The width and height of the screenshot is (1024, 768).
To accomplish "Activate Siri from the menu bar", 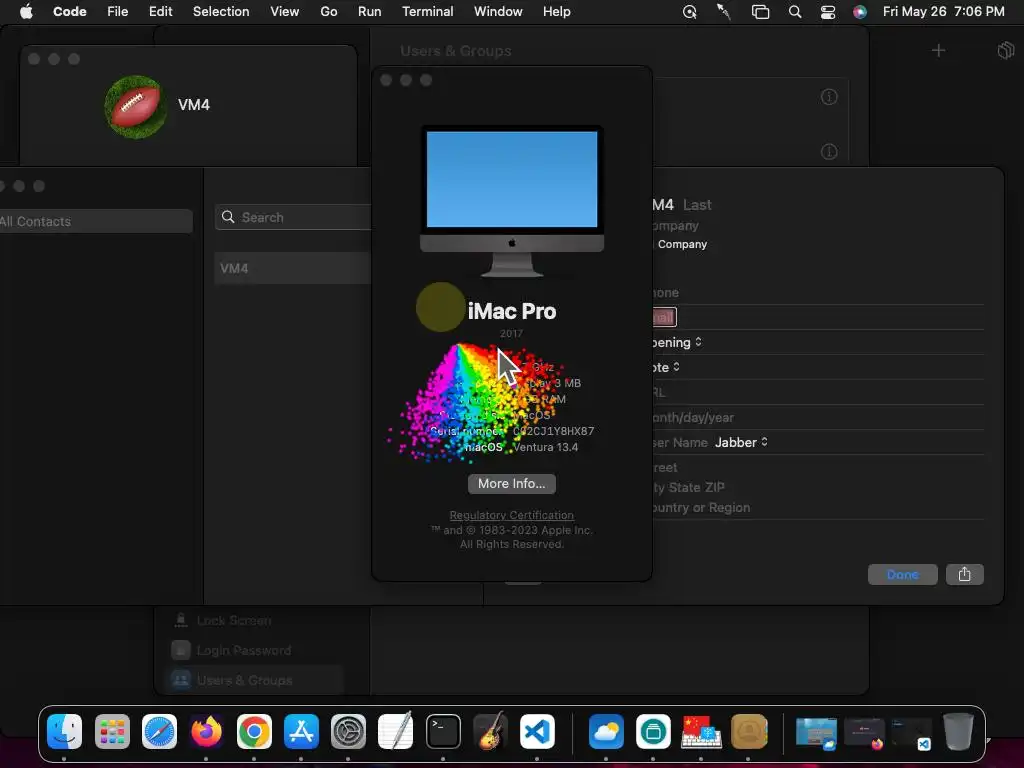I will pos(860,12).
